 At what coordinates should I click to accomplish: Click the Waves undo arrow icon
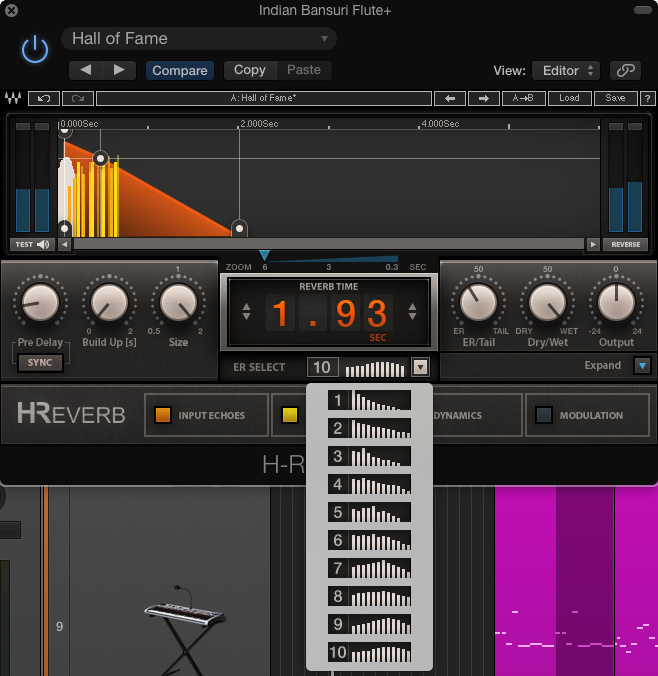coord(44,99)
